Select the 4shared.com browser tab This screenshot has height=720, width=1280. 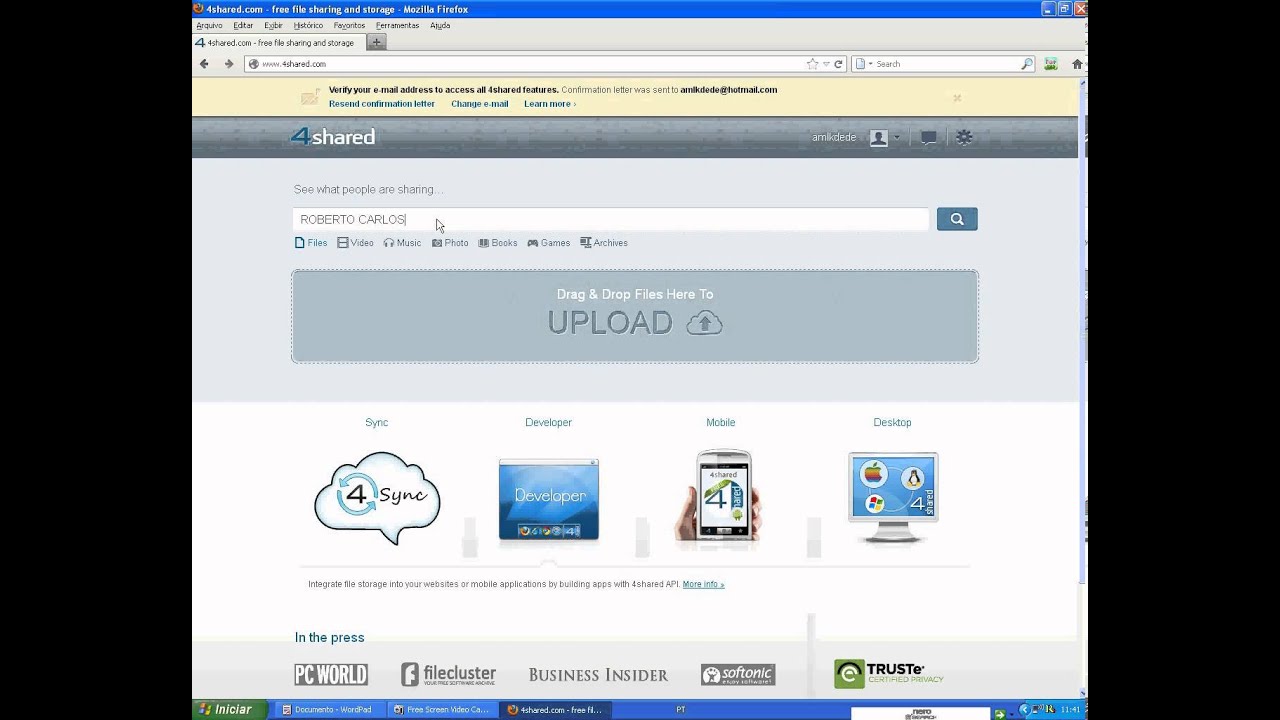(x=277, y=43)
